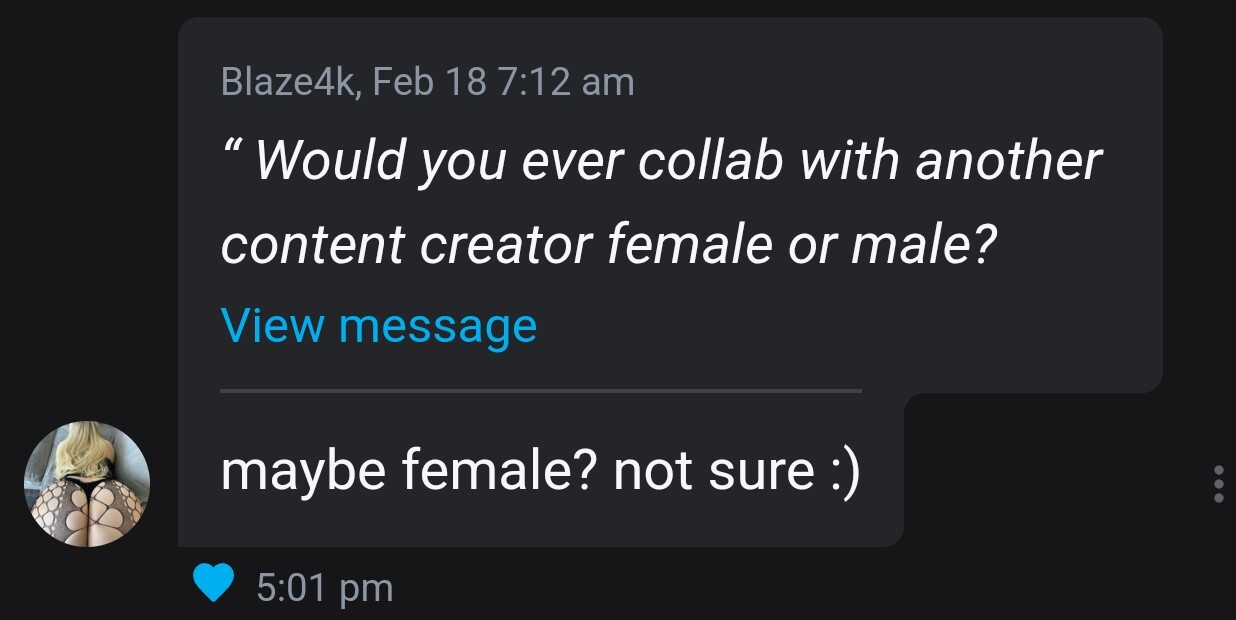This screenshot has height=620, width=1236.
Task: Click the line "content creator female or male?"
Action: [610, 243]
